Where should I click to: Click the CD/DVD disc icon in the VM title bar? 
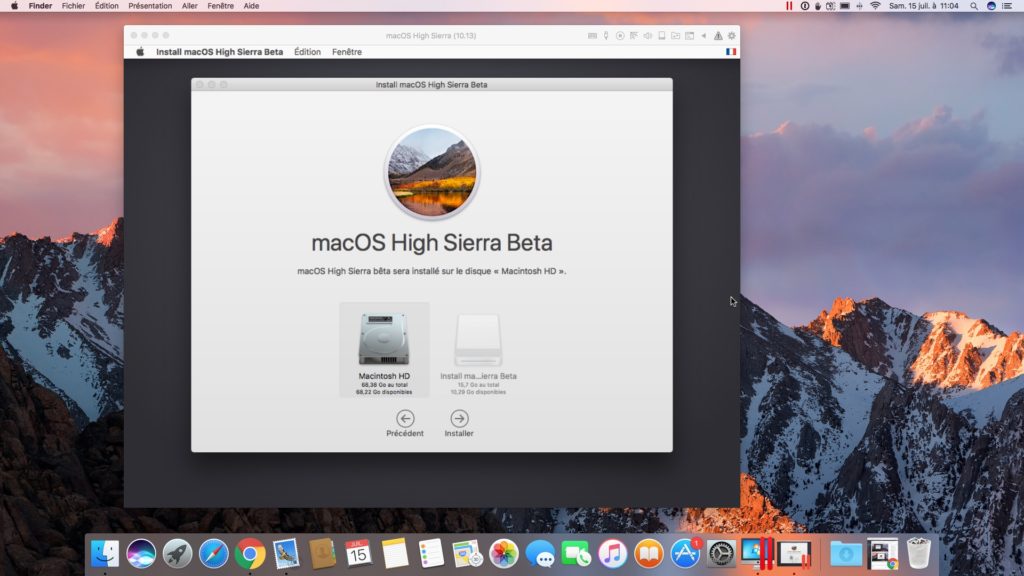tap(620, 36)
